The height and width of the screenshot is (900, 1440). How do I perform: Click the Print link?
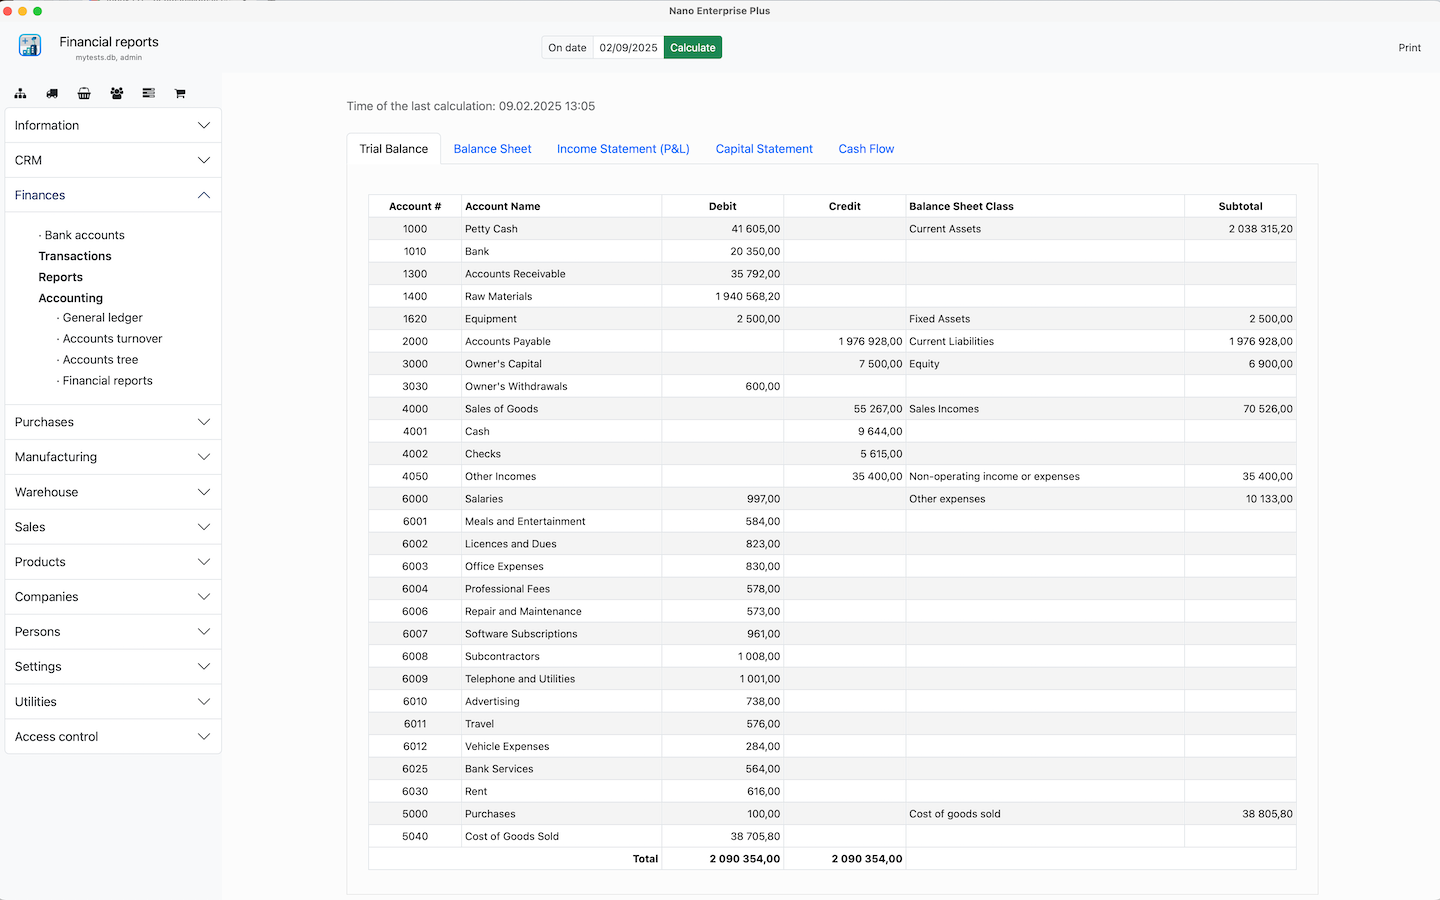pyautogui.click(x=1409, y=48)
